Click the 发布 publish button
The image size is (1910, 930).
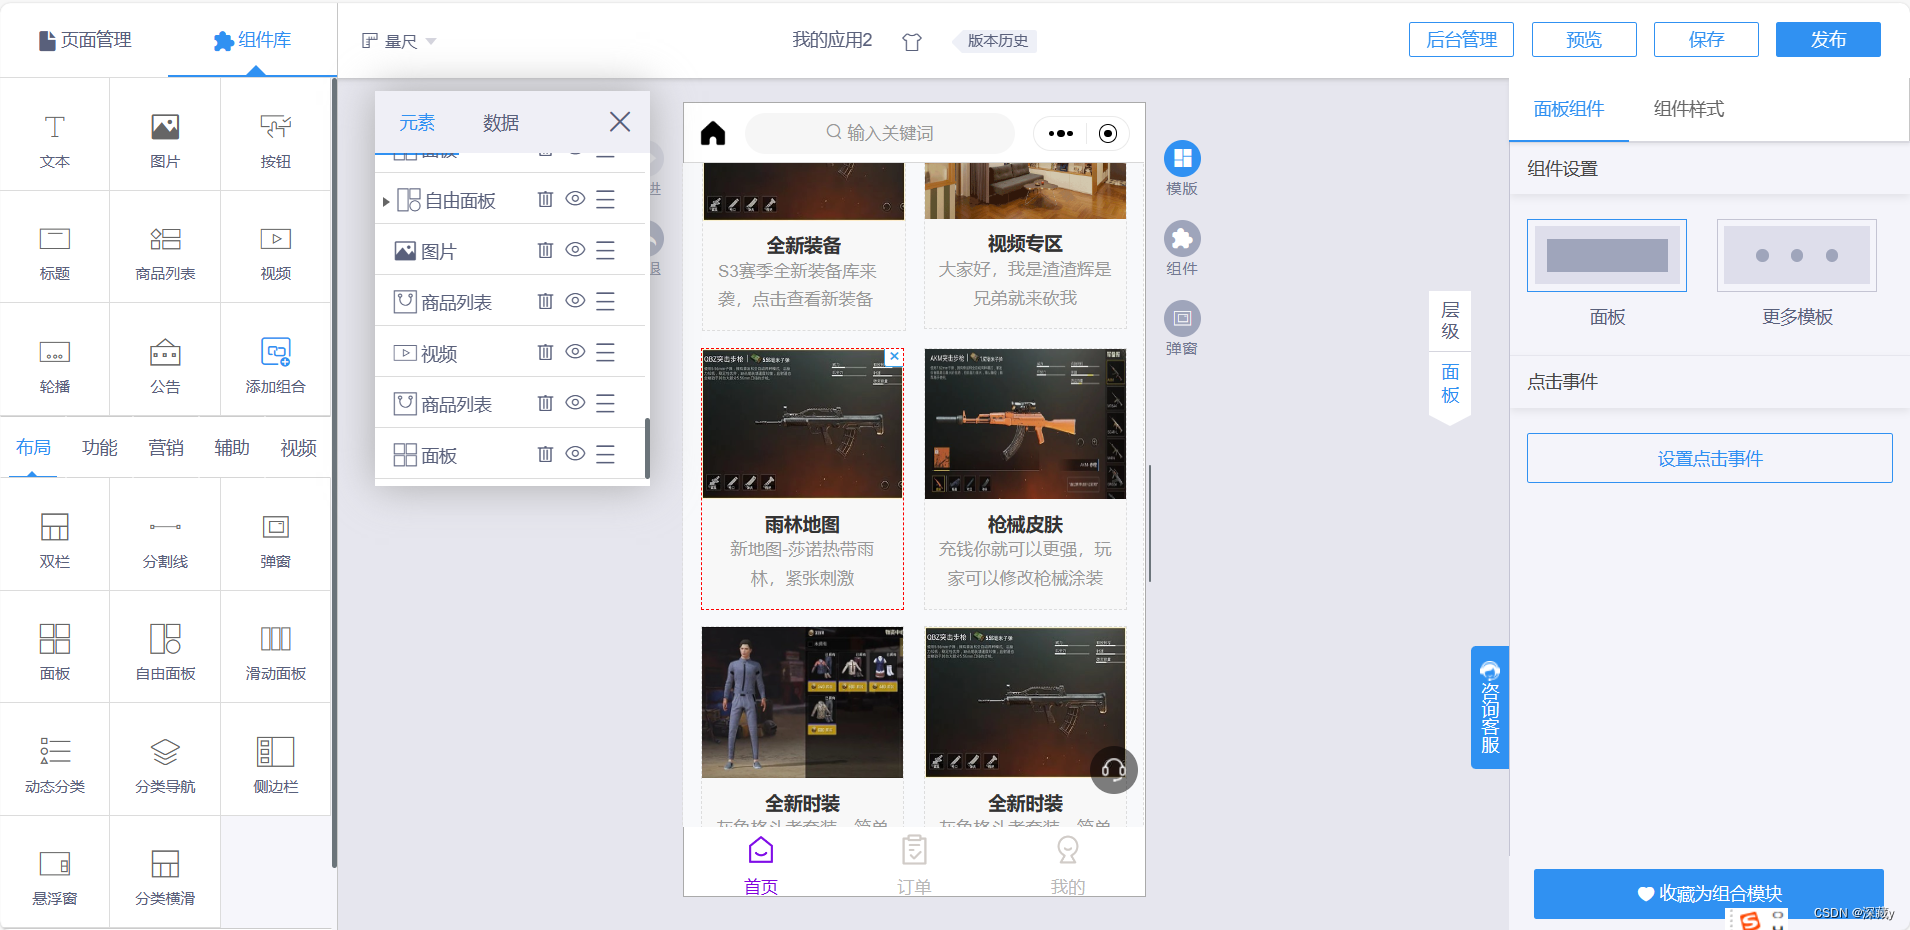click(x=1828, y=40)
